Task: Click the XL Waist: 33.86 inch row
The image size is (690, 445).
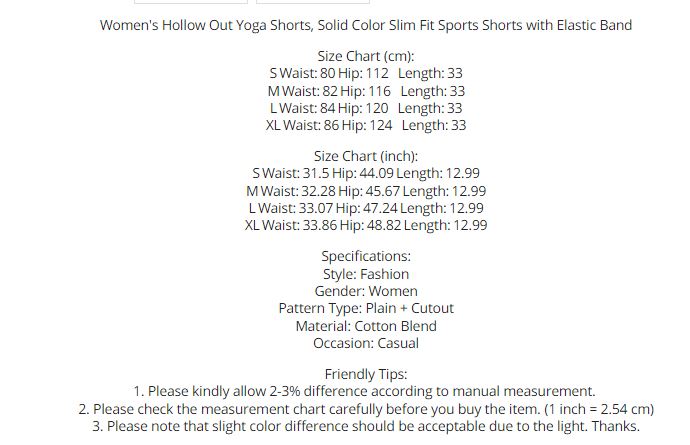Action: (x=365, y=225)
